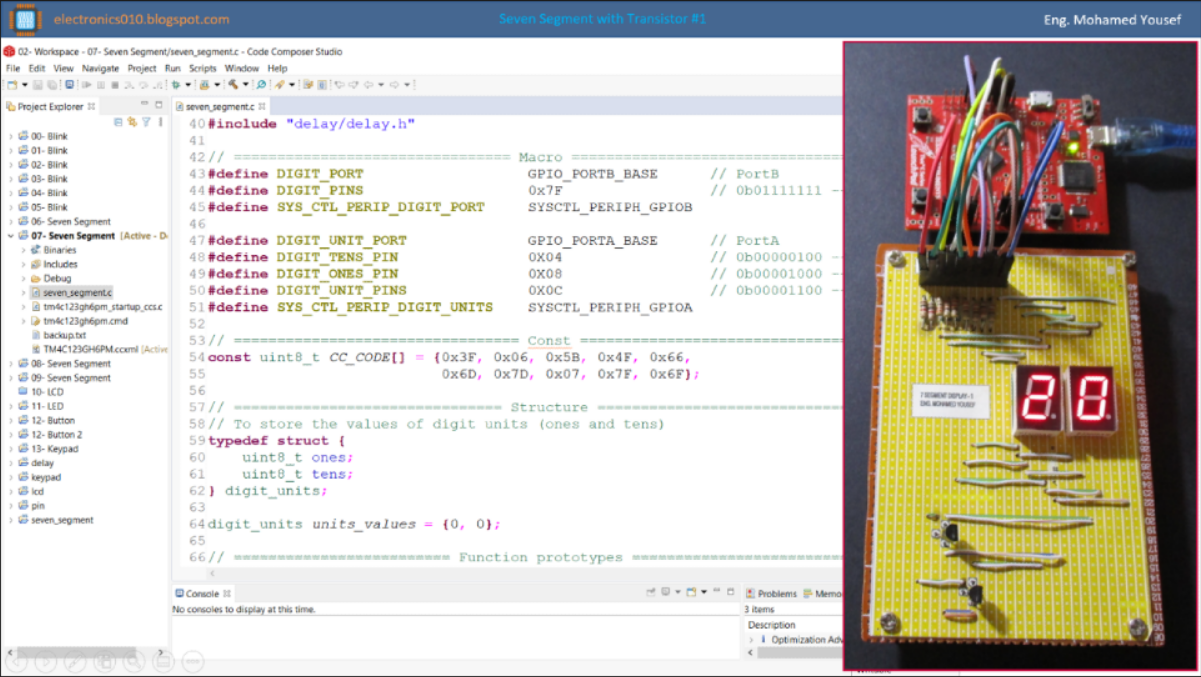
Task: Click electronics010.blogspot.com link
Action: (141, 19)
